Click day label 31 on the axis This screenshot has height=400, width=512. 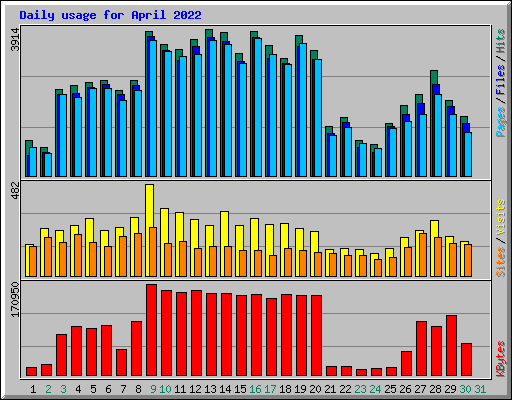coord(480,389)
